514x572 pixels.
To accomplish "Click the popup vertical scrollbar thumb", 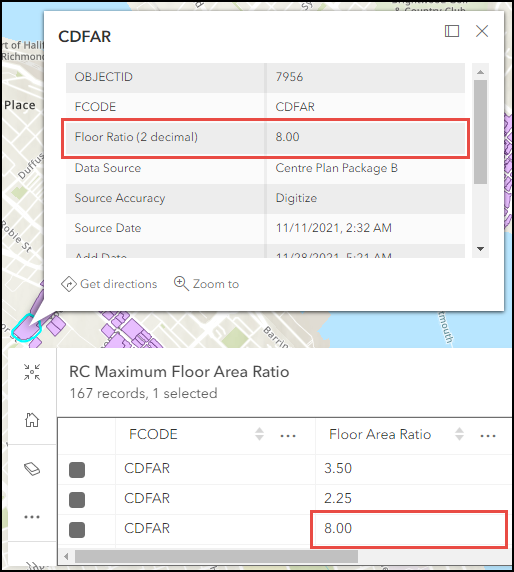I will [x=480, y=132].
